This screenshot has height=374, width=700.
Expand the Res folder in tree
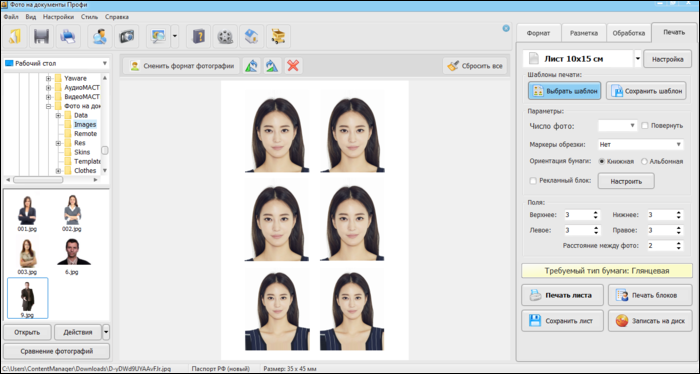point(58,143)
